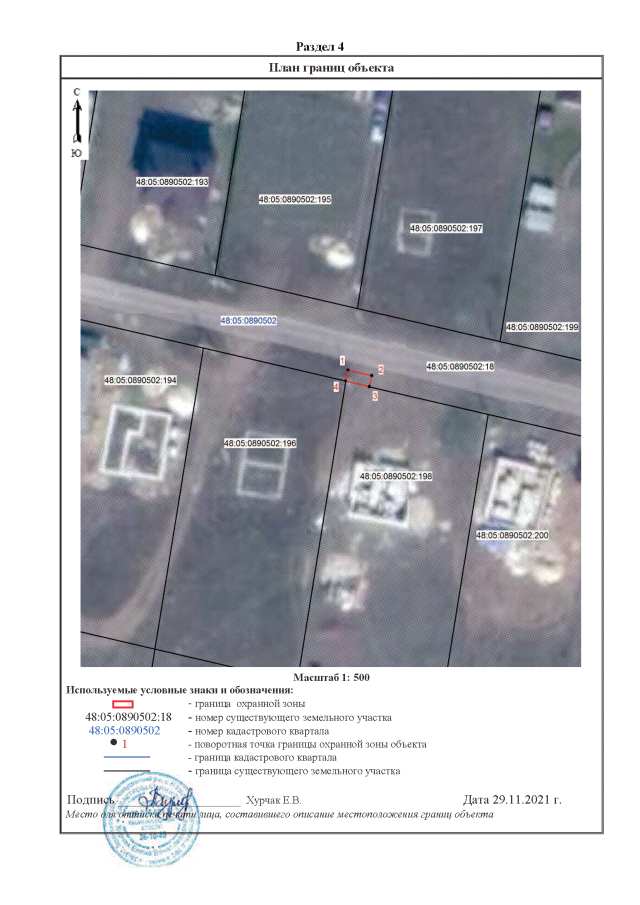The width and height of the screenshot is (640, 905).
Task: Click the black turning point dot in legend
Action: (115, 744)
